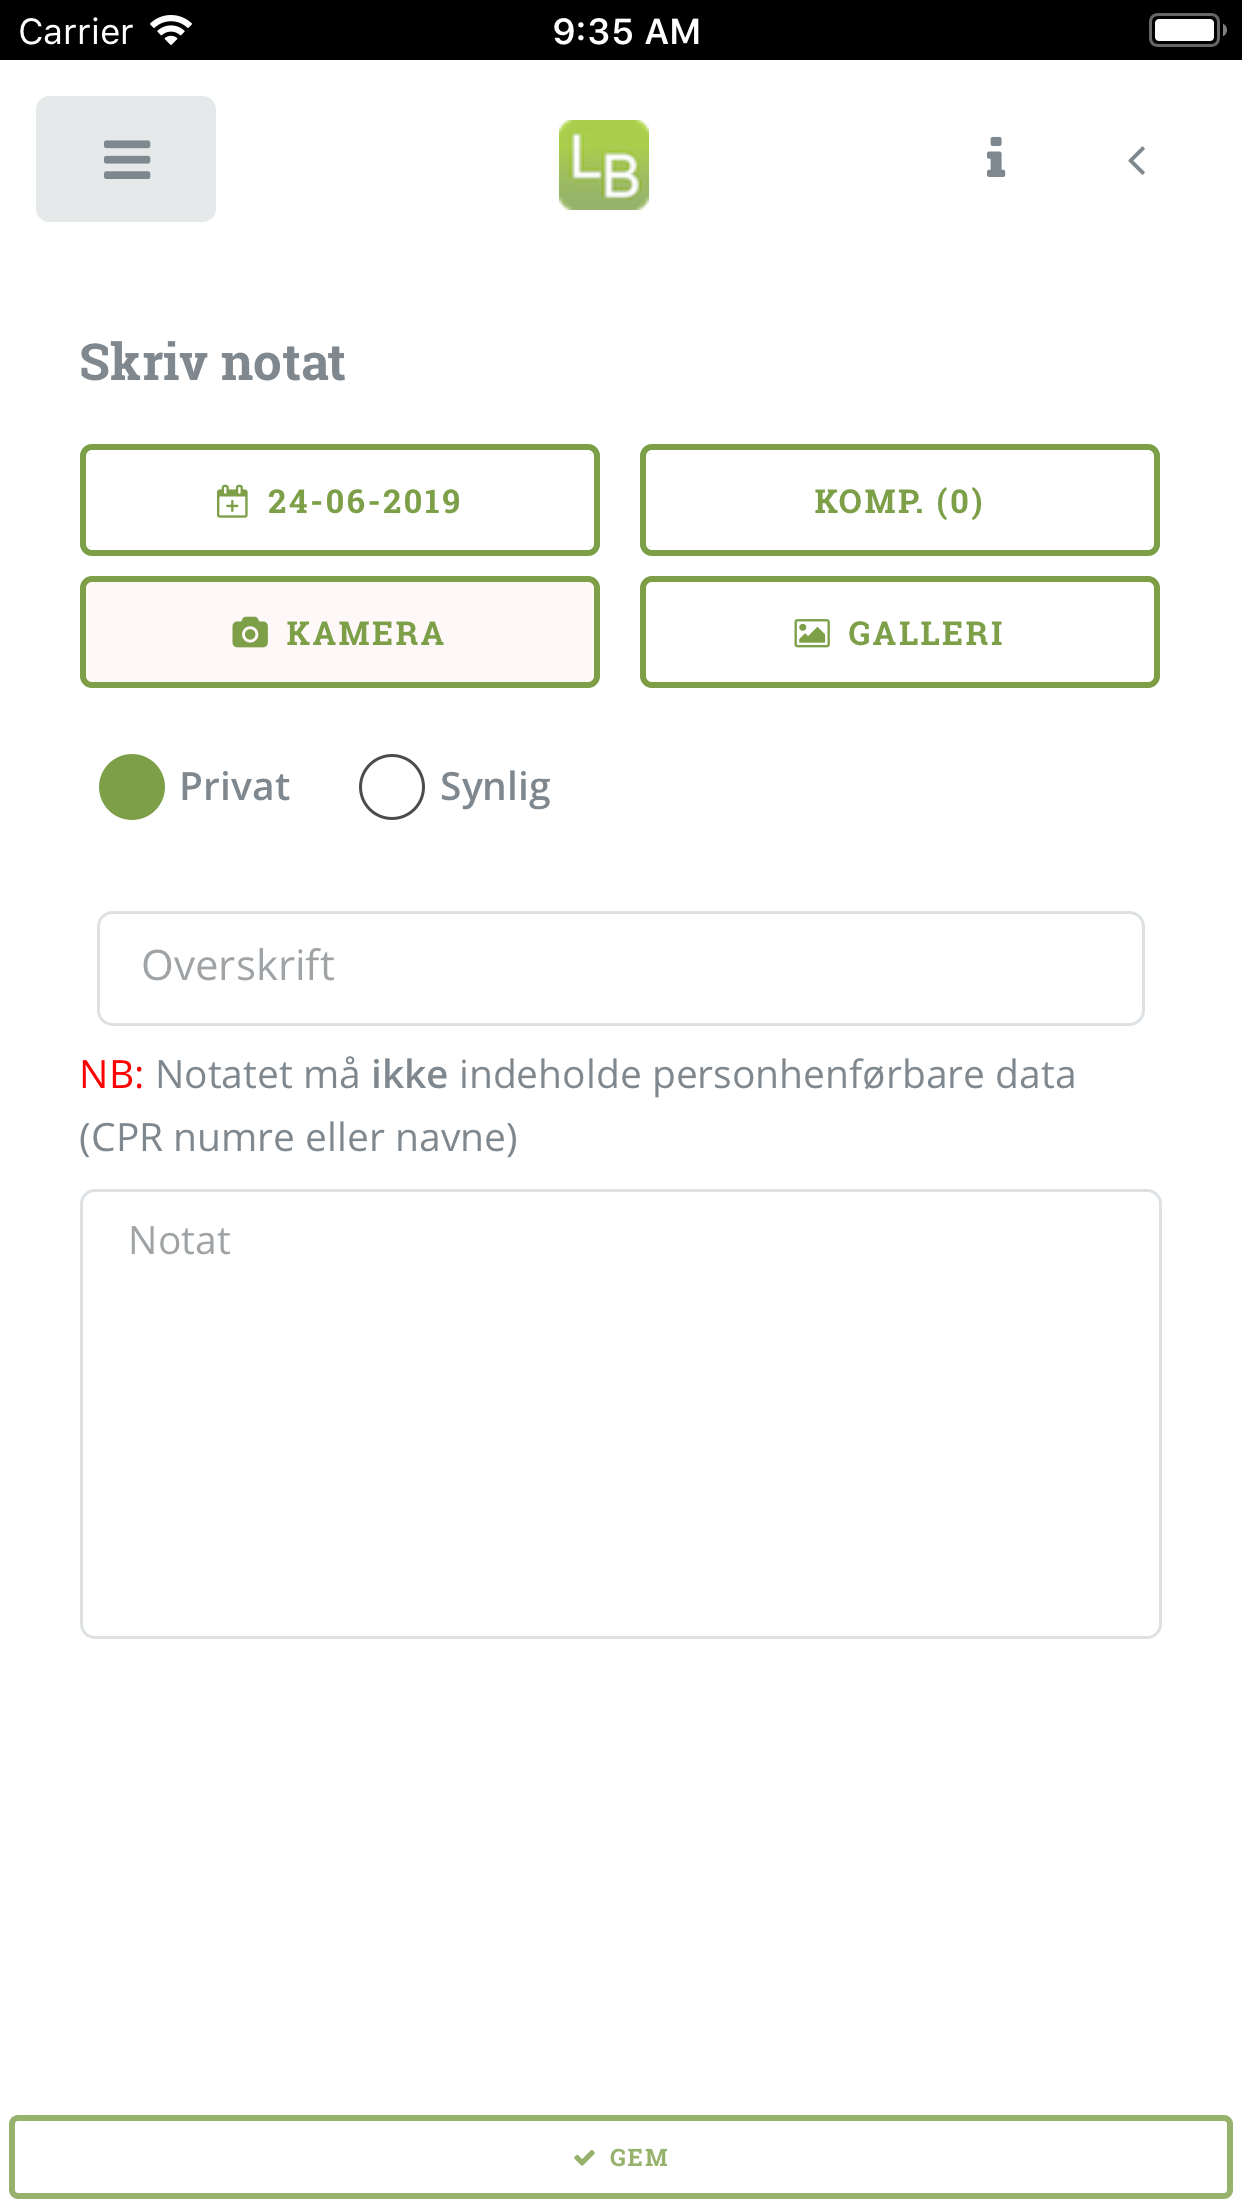The width and height of the screenshot is (1242, 2208).
Task: Open the date picker for 24-06-2019
Action: 339,500
